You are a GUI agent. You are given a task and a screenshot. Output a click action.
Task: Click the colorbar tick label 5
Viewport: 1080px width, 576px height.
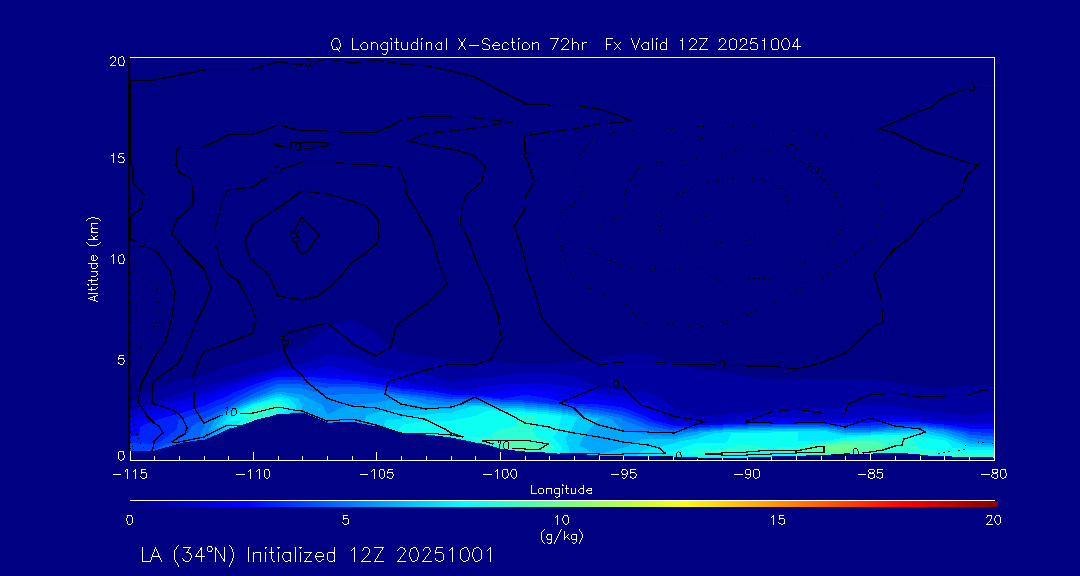tap(345, 520)
